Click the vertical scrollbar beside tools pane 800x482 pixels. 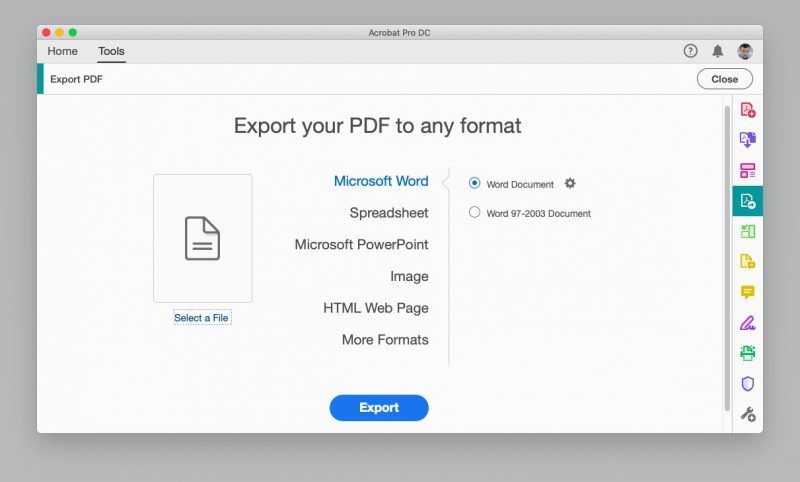tap(727, 258)
